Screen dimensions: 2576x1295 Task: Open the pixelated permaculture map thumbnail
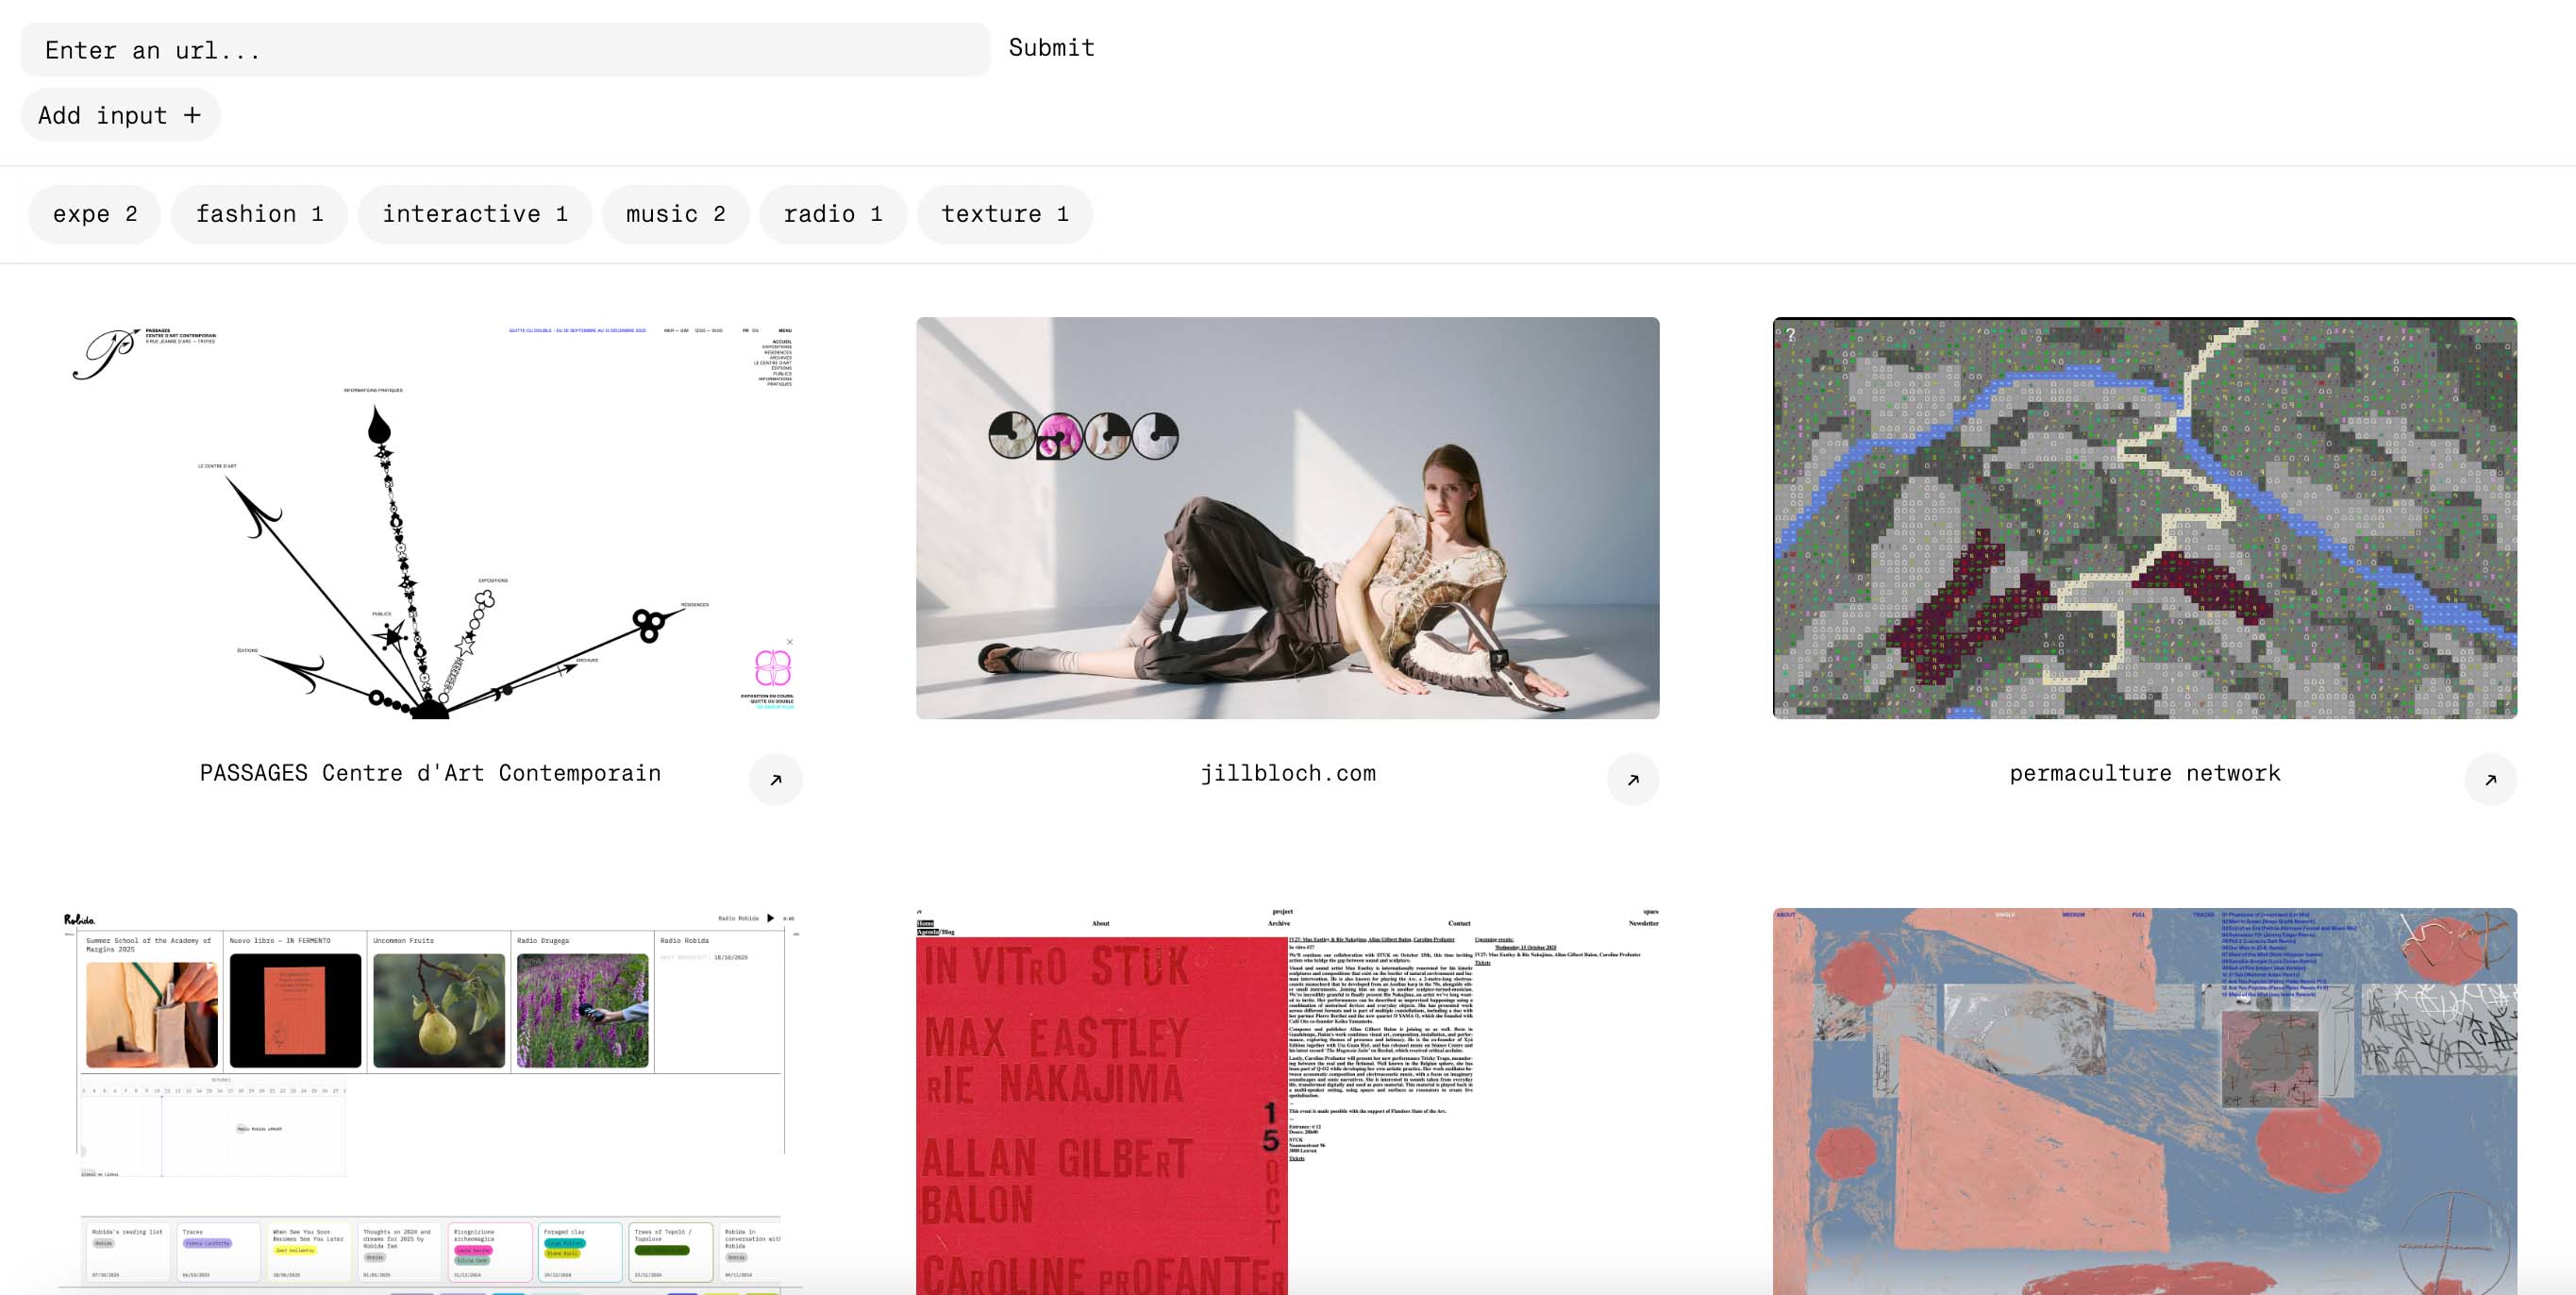click(2144, 518)
